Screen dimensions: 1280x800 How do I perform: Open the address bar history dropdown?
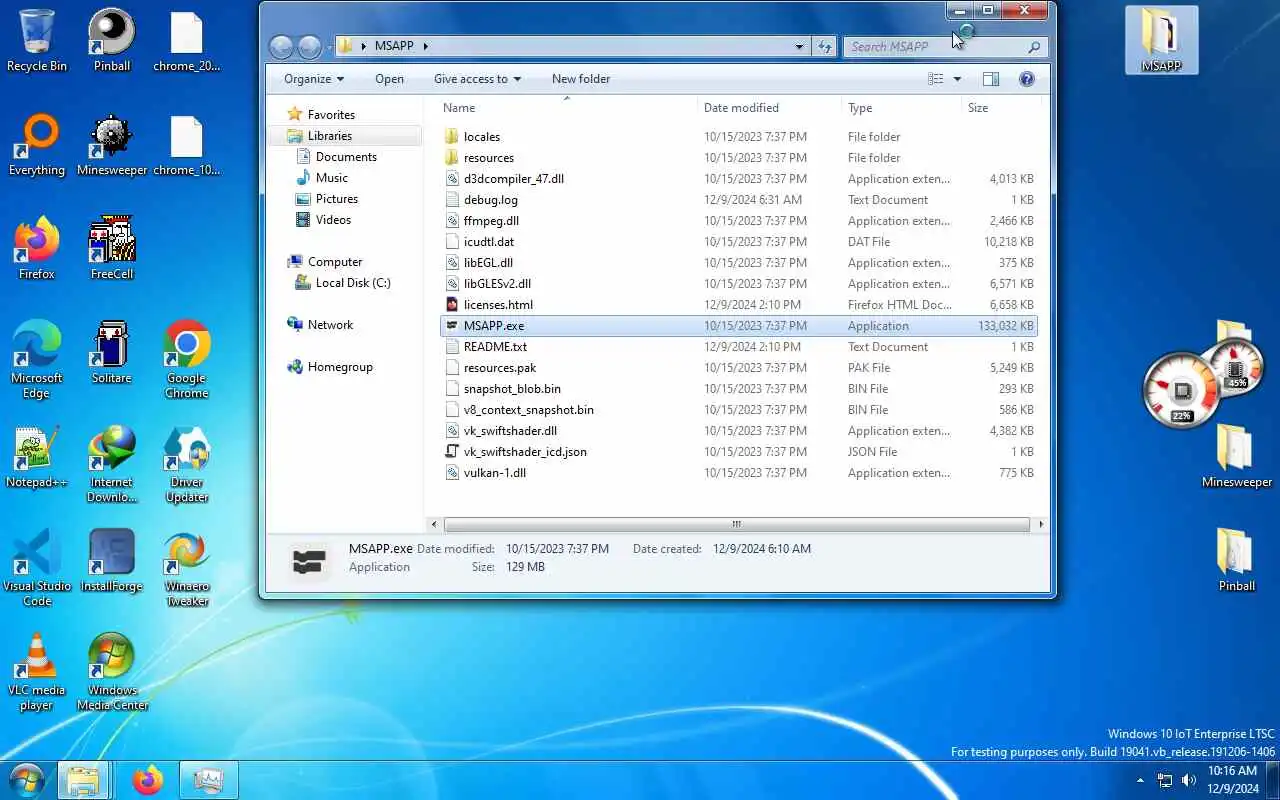(x=799, y=46)
